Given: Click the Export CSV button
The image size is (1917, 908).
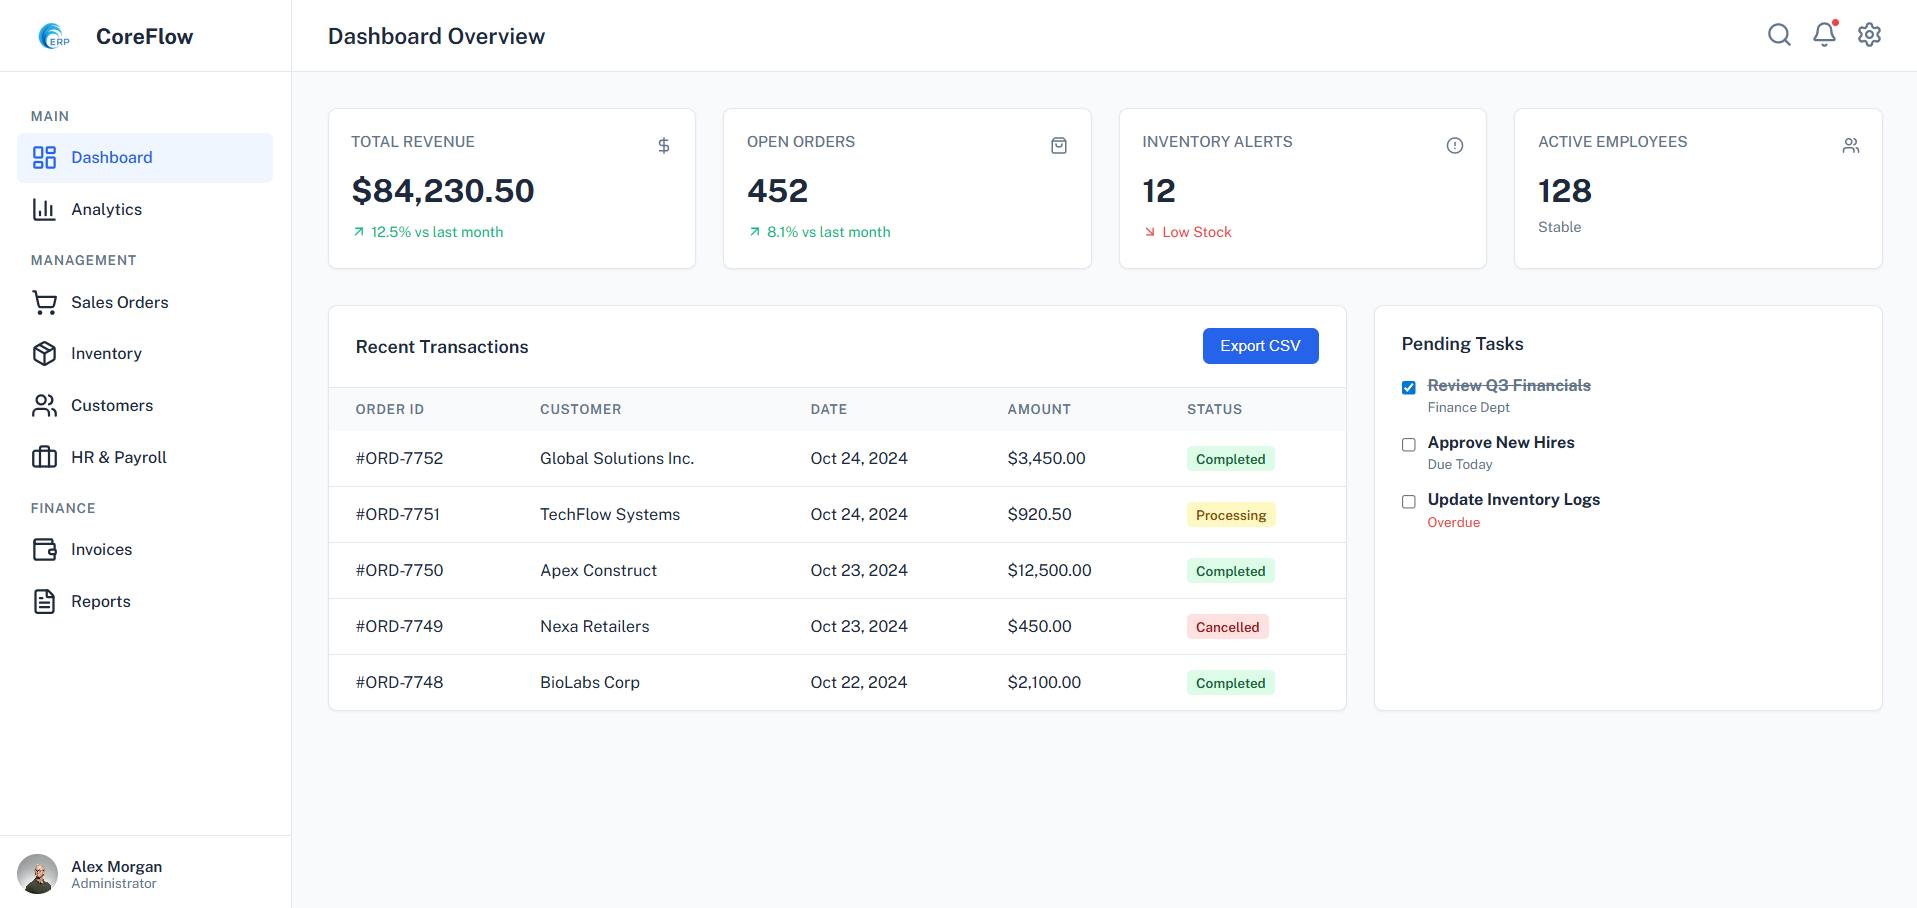Looking at the screenshot, I should coord(1259,346).
